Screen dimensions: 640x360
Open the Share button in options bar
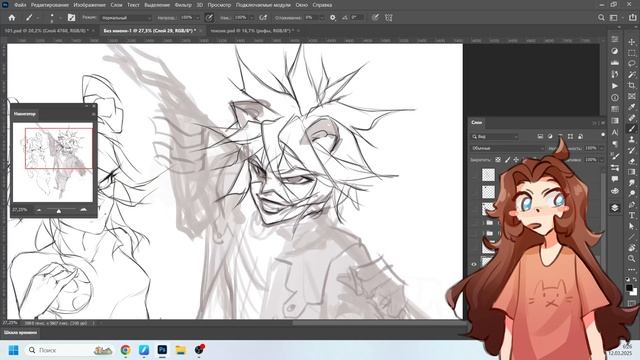point(632,18)
